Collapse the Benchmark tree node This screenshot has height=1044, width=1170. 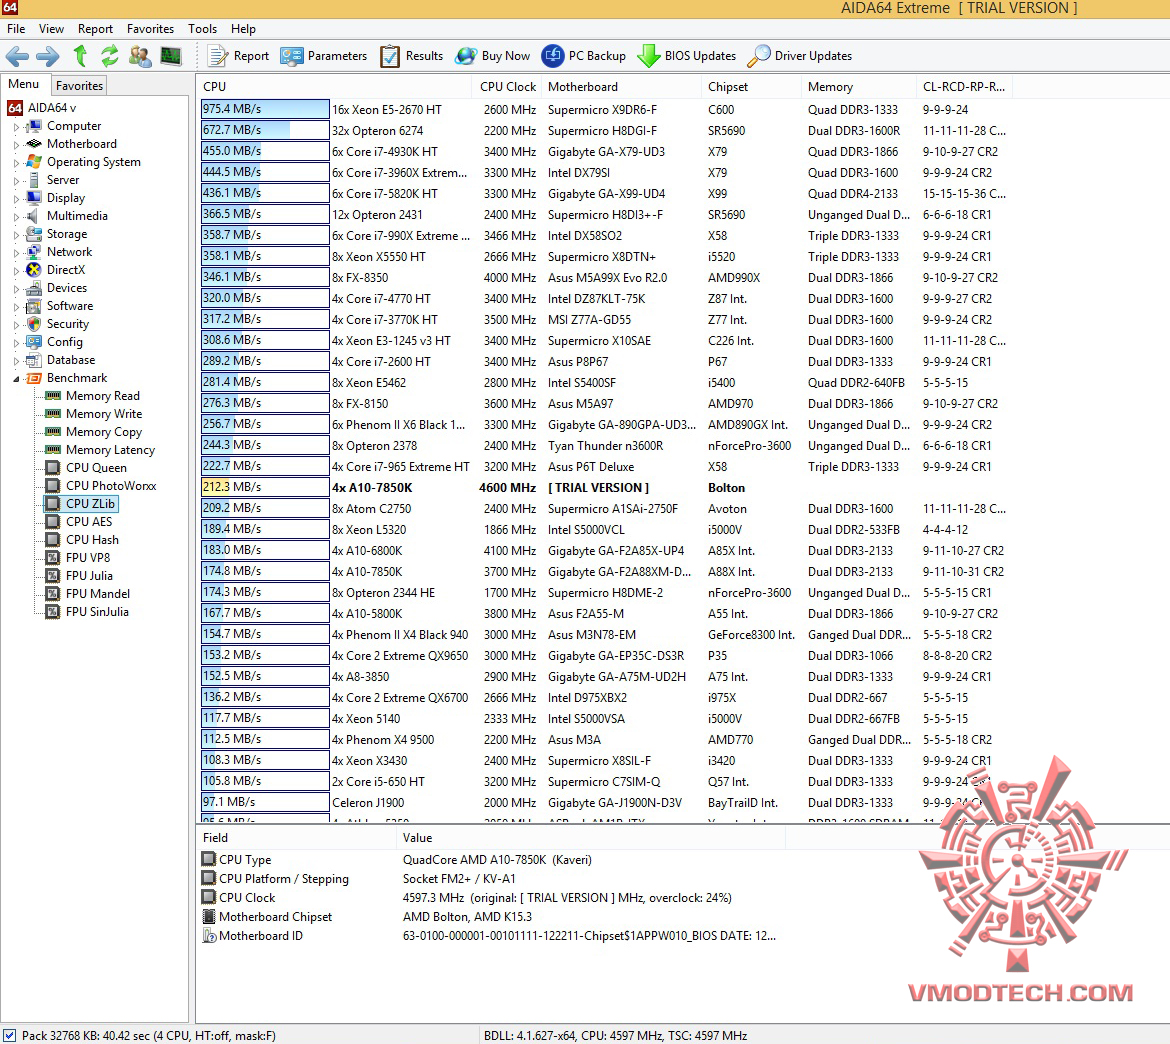click(16, 379)
